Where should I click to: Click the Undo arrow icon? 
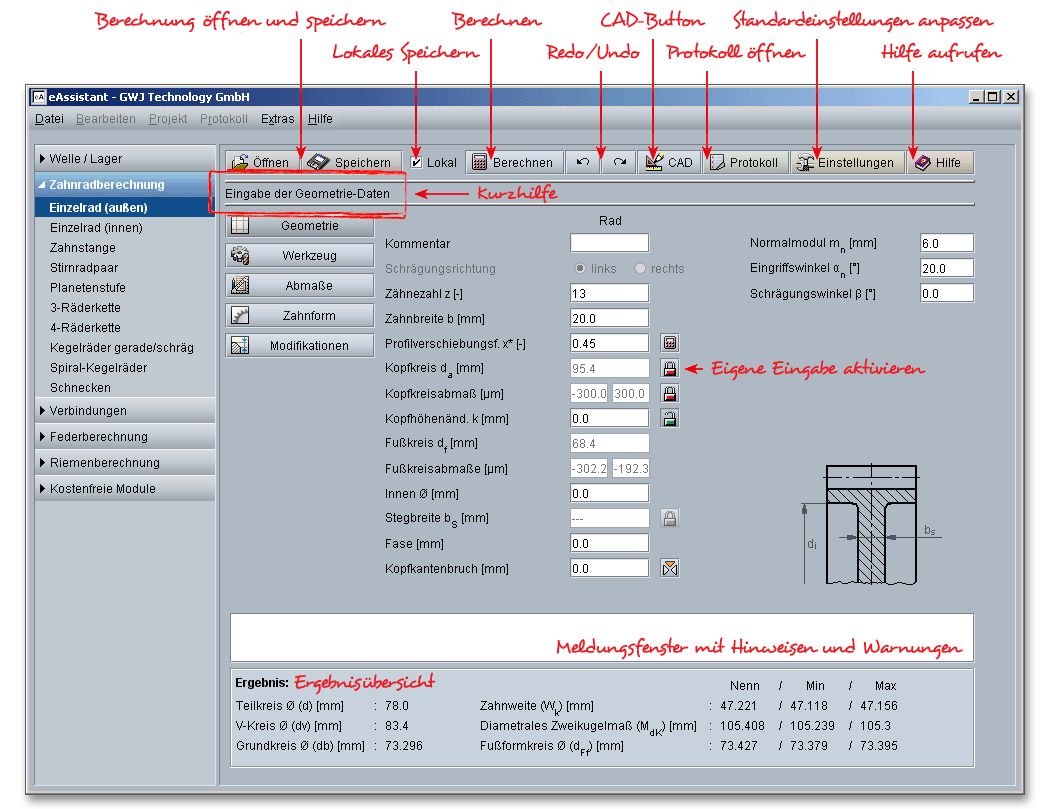583,162
